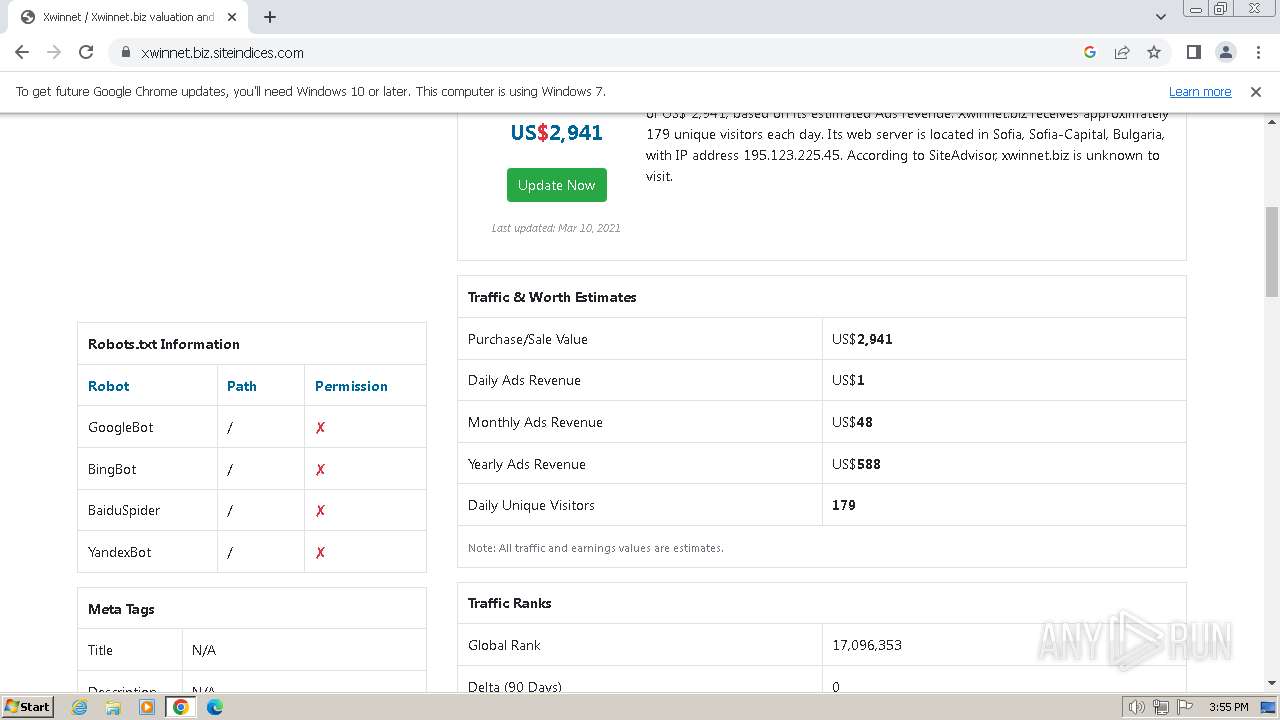The width and height of the screenshot is (1280, 720).
Task: Expand the tab search dropdown
Action: [x=1161, y=17]
